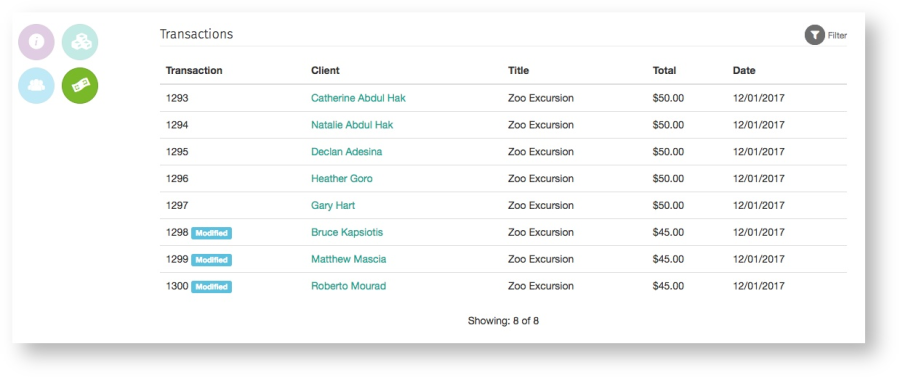900x378 pixels.
Task: Open client Roberto Mourad
Action: (348, 286)
